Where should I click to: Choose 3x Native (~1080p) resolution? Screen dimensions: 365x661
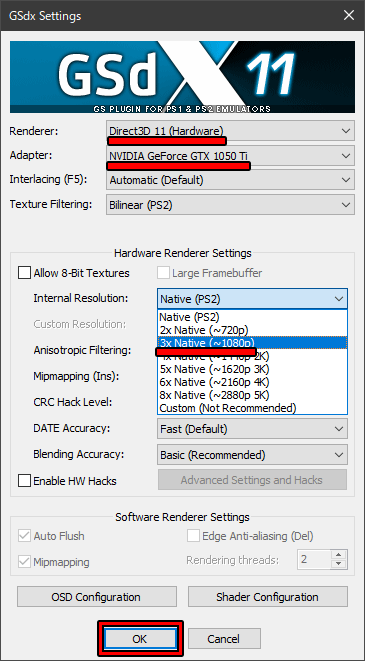[x=252, y=342]
